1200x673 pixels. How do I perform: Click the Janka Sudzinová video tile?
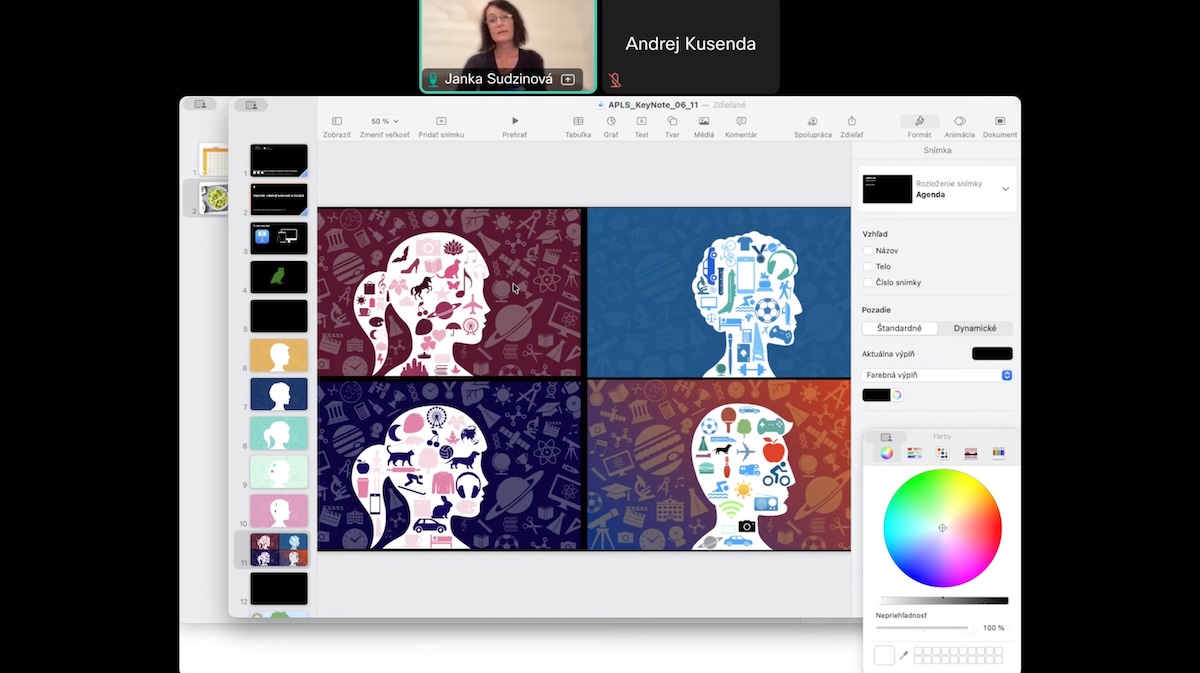509,46
